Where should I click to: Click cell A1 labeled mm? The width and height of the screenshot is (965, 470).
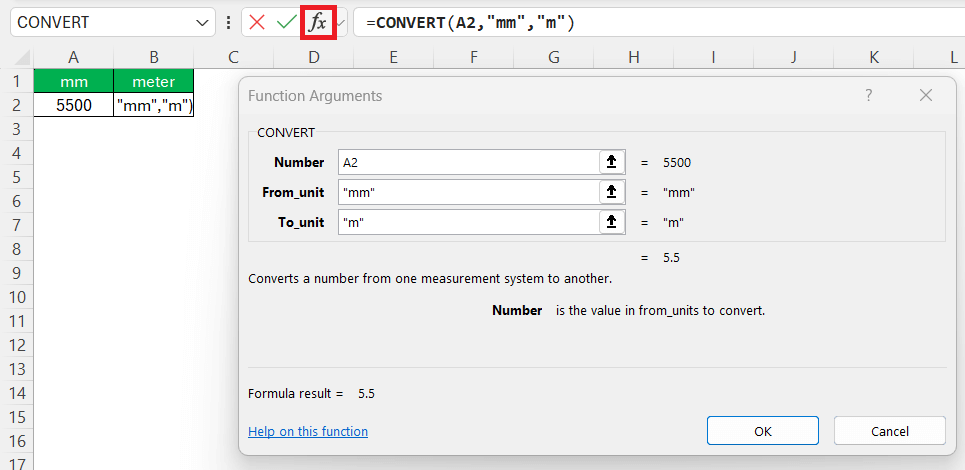(74, 81)
